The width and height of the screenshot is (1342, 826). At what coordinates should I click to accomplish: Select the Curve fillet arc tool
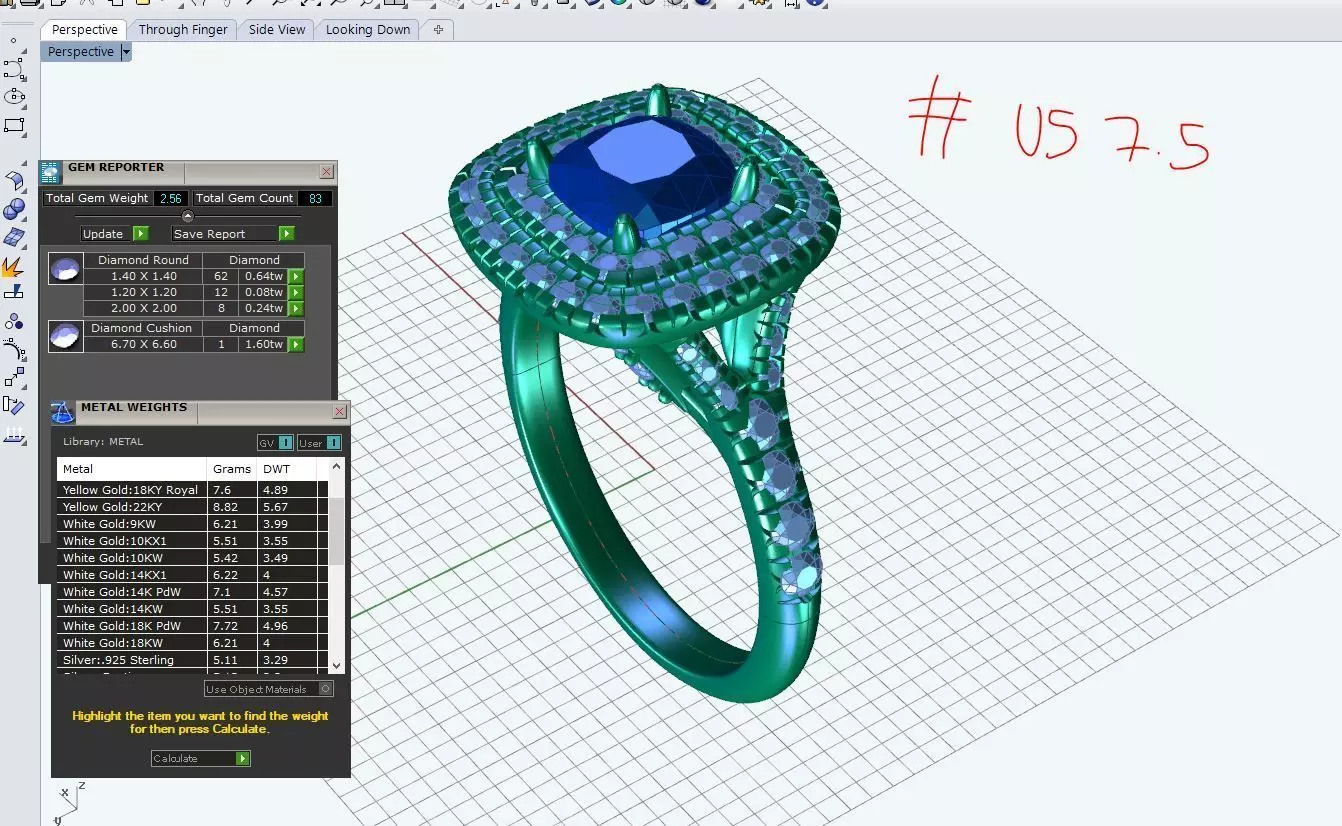[x=14, y=350]
